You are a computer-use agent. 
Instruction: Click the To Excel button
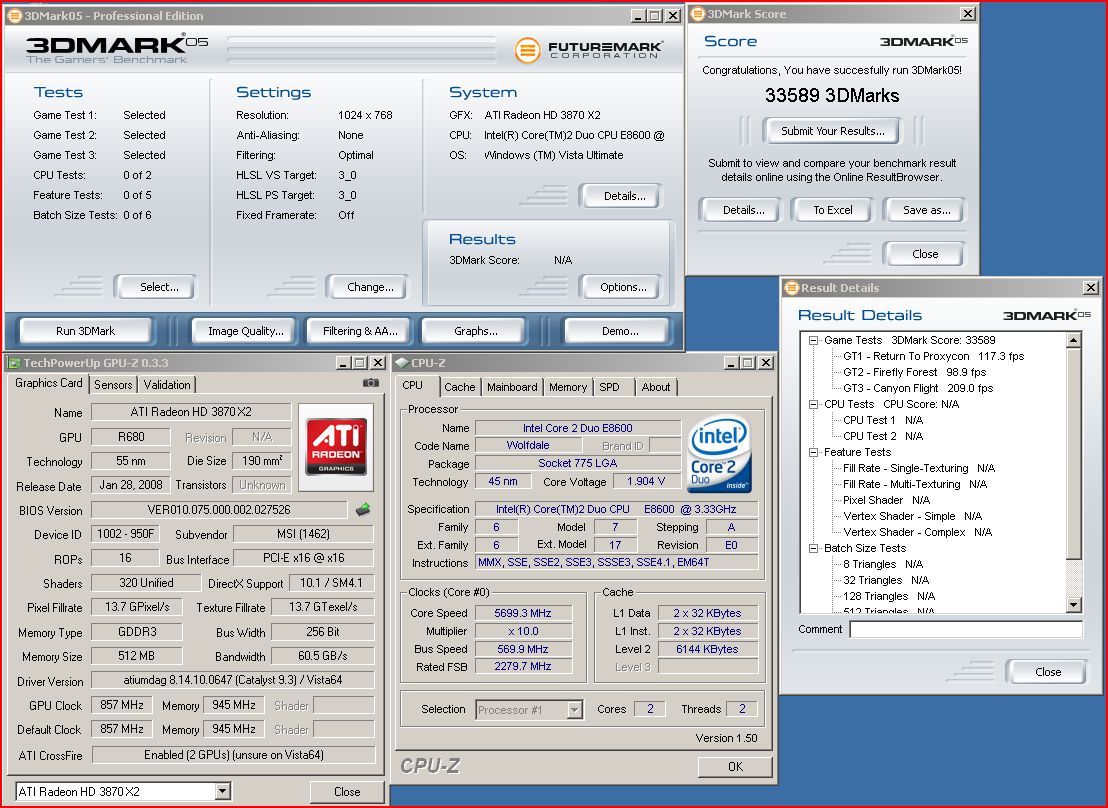point(832,210)
